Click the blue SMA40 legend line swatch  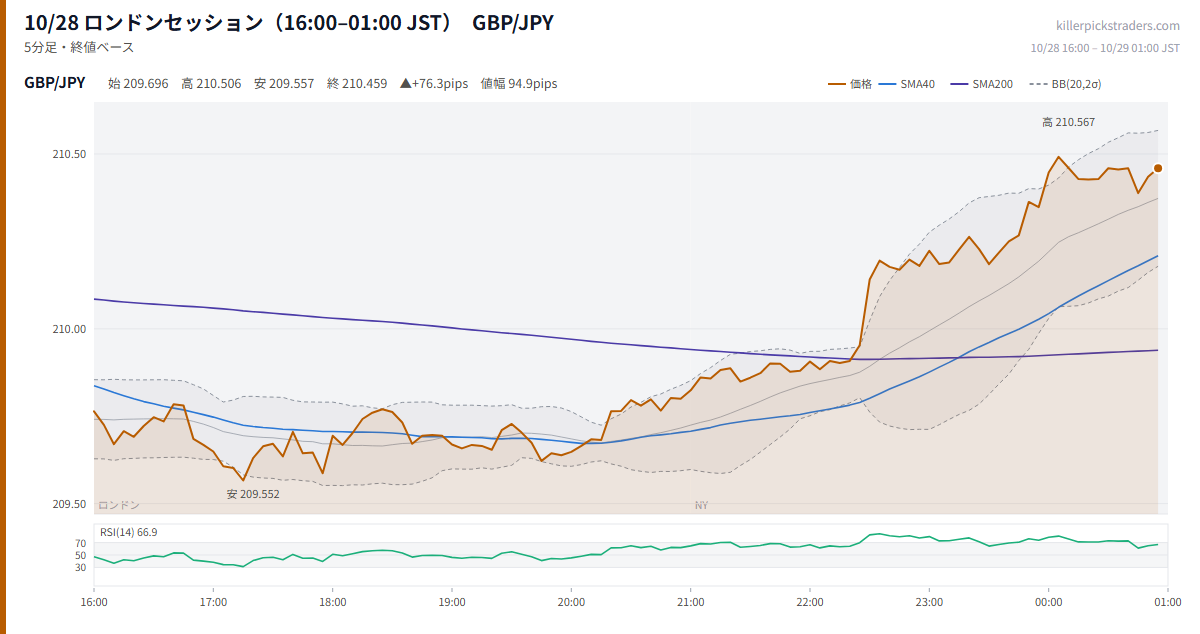pyautogui.click(x=887, y=84)
